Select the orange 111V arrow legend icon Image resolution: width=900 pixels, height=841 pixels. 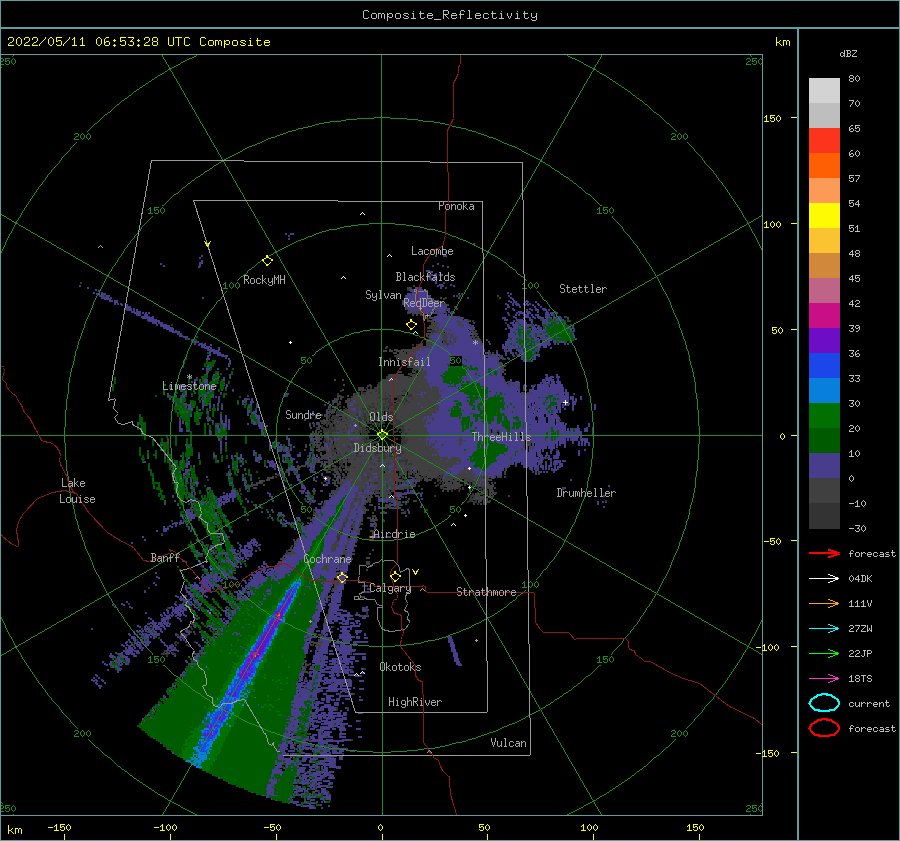pyautogui.click(x=824, y=603)
